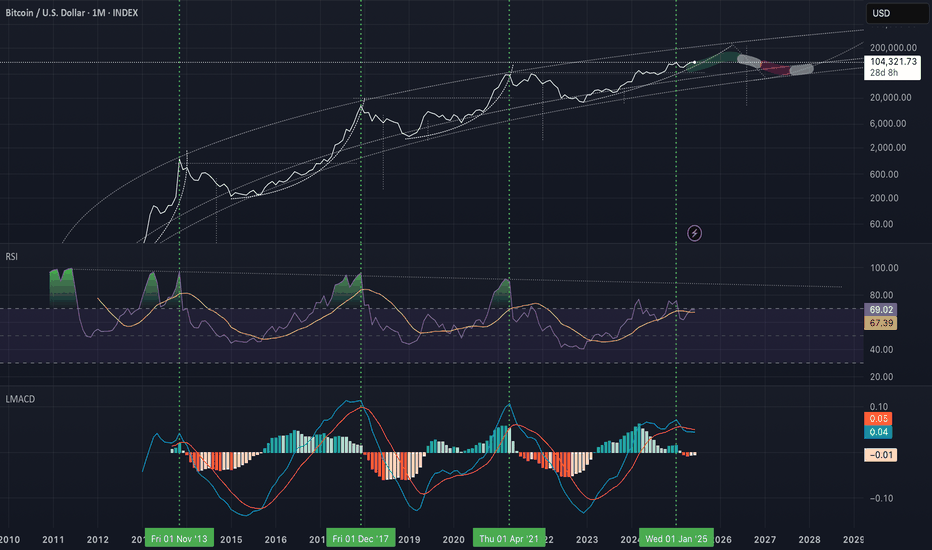The height and width of the screenshot is (550, 932).
Task: Click the teal LMACD value 0.04 label
Action: 879,432
